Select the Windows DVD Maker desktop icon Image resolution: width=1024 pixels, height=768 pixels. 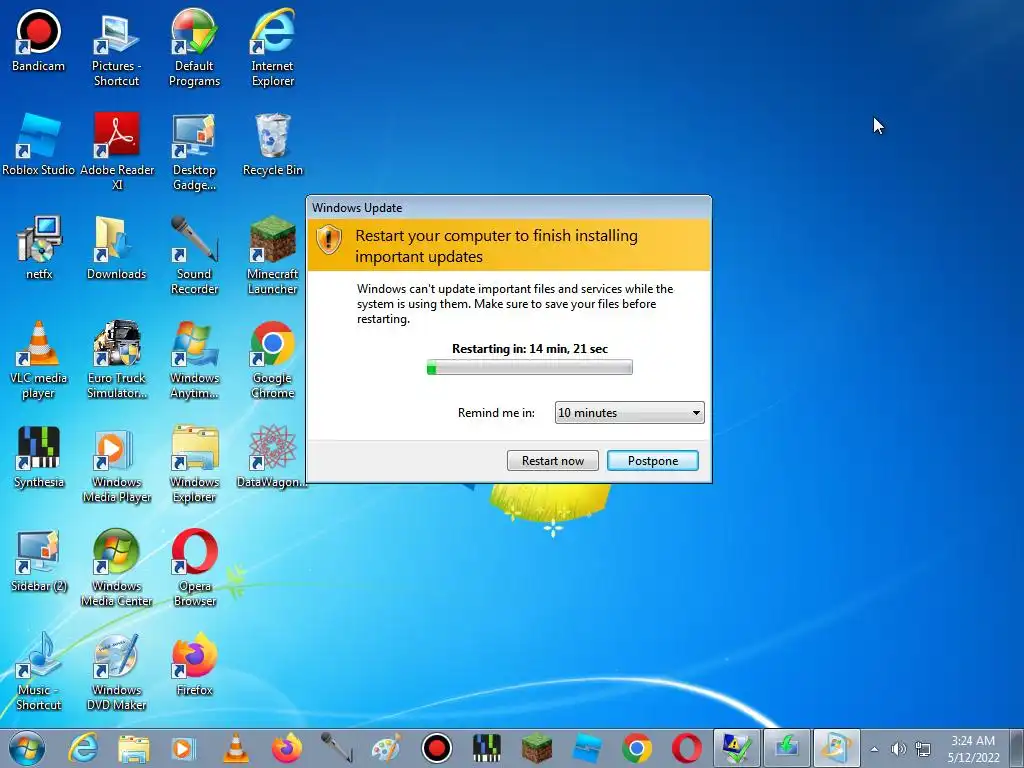(x=116, y=672)
